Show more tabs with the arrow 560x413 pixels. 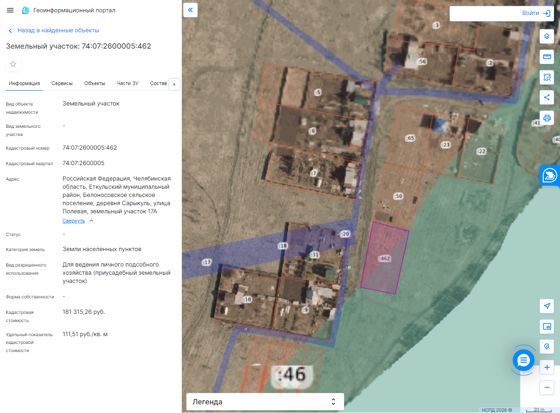point(174,84)
